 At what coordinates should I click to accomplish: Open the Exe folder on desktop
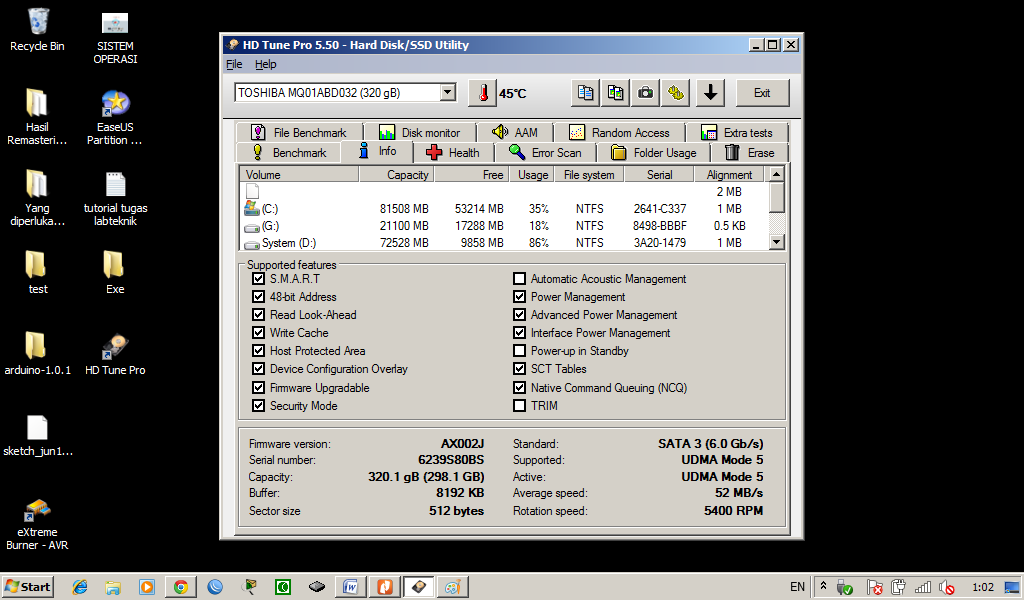pyautogui.click(x=115, y=272)
